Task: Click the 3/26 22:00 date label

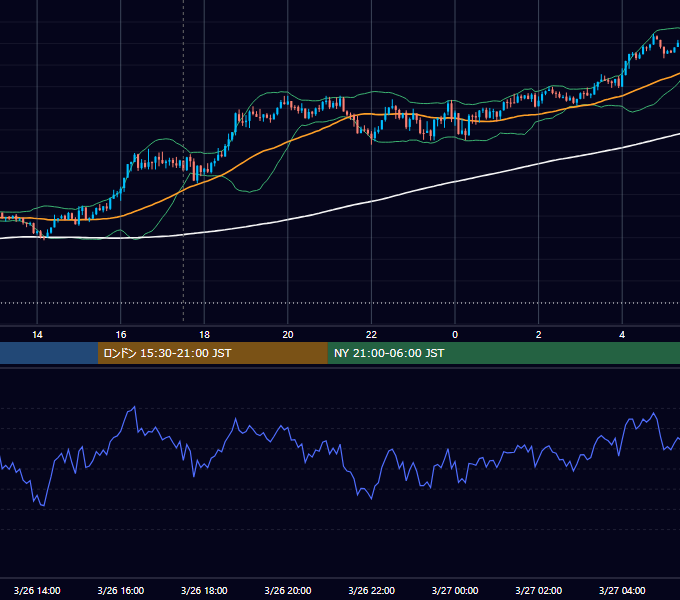Action: coord(371,590)
